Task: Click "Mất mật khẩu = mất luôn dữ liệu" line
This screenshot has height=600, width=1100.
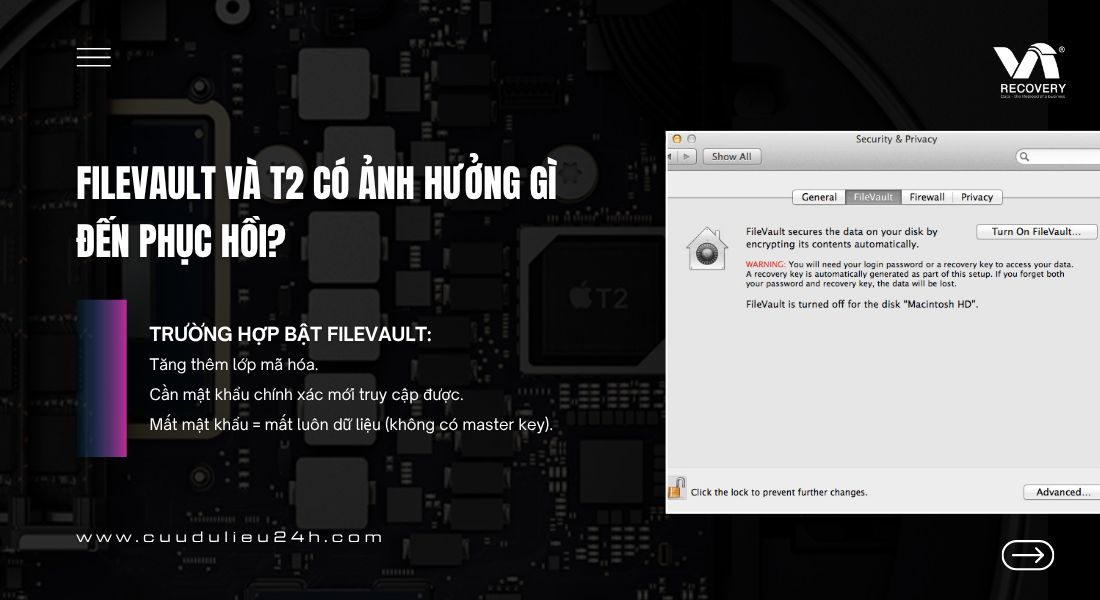Action: coord(351,425)
